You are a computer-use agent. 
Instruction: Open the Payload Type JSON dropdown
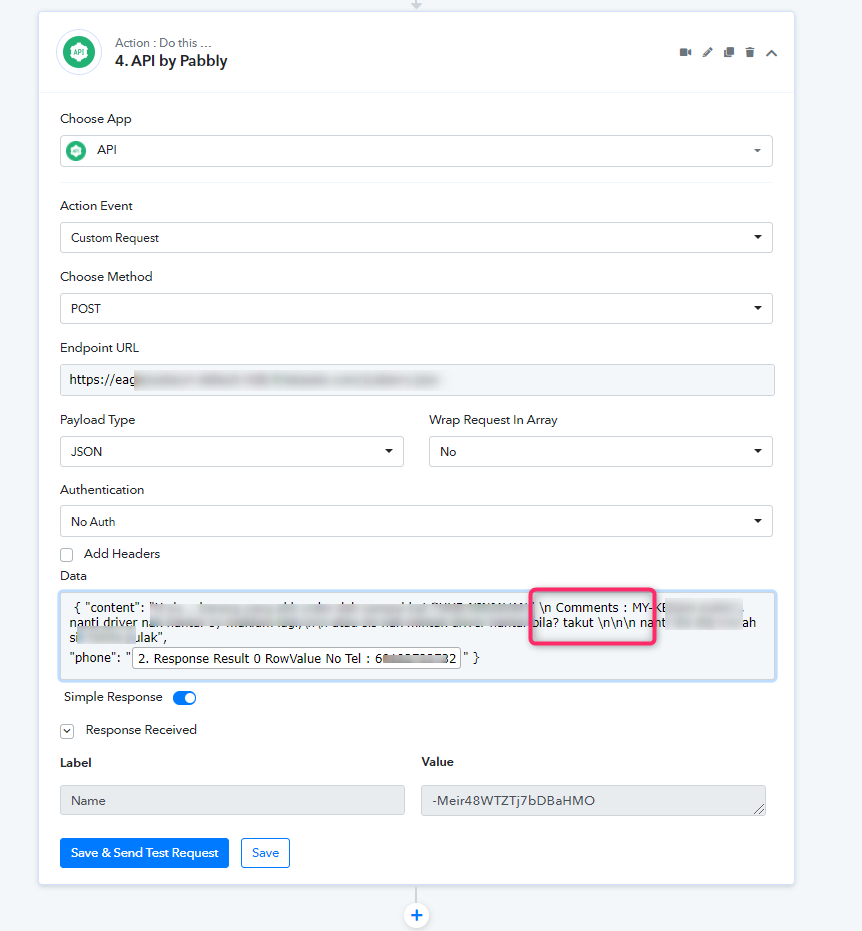[232, 452]
